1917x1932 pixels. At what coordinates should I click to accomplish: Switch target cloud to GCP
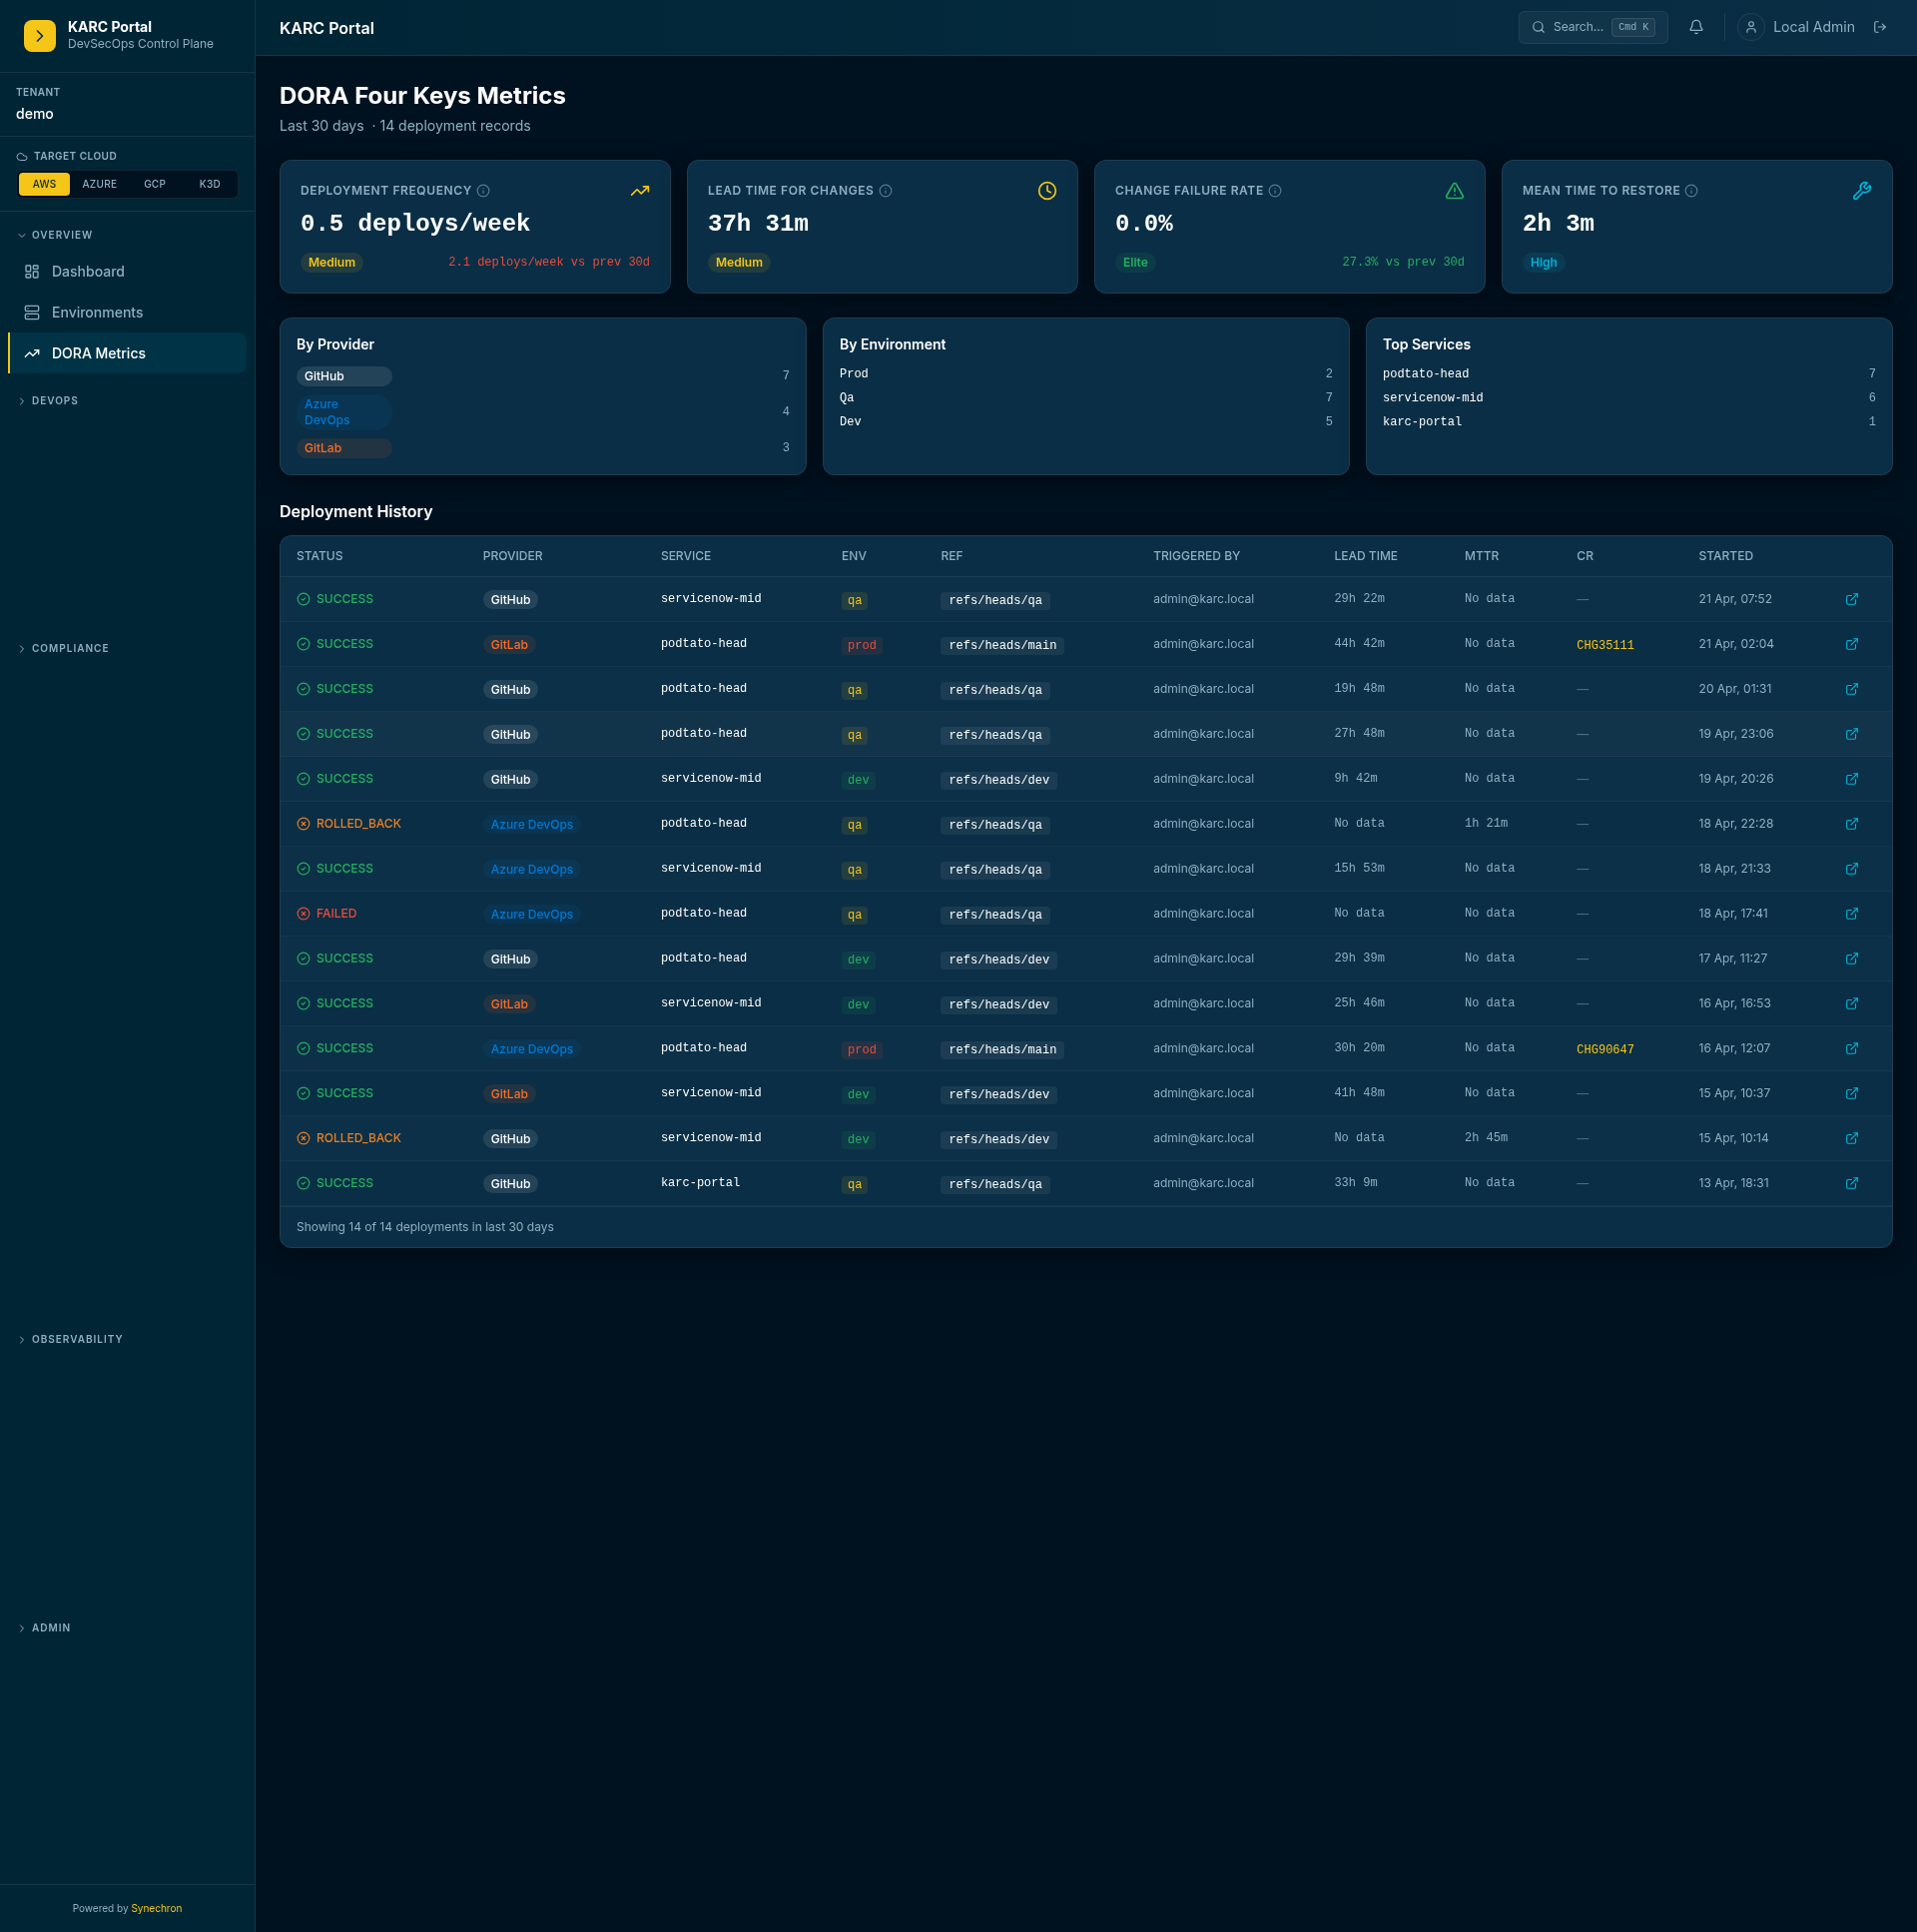tap(154, 184)
